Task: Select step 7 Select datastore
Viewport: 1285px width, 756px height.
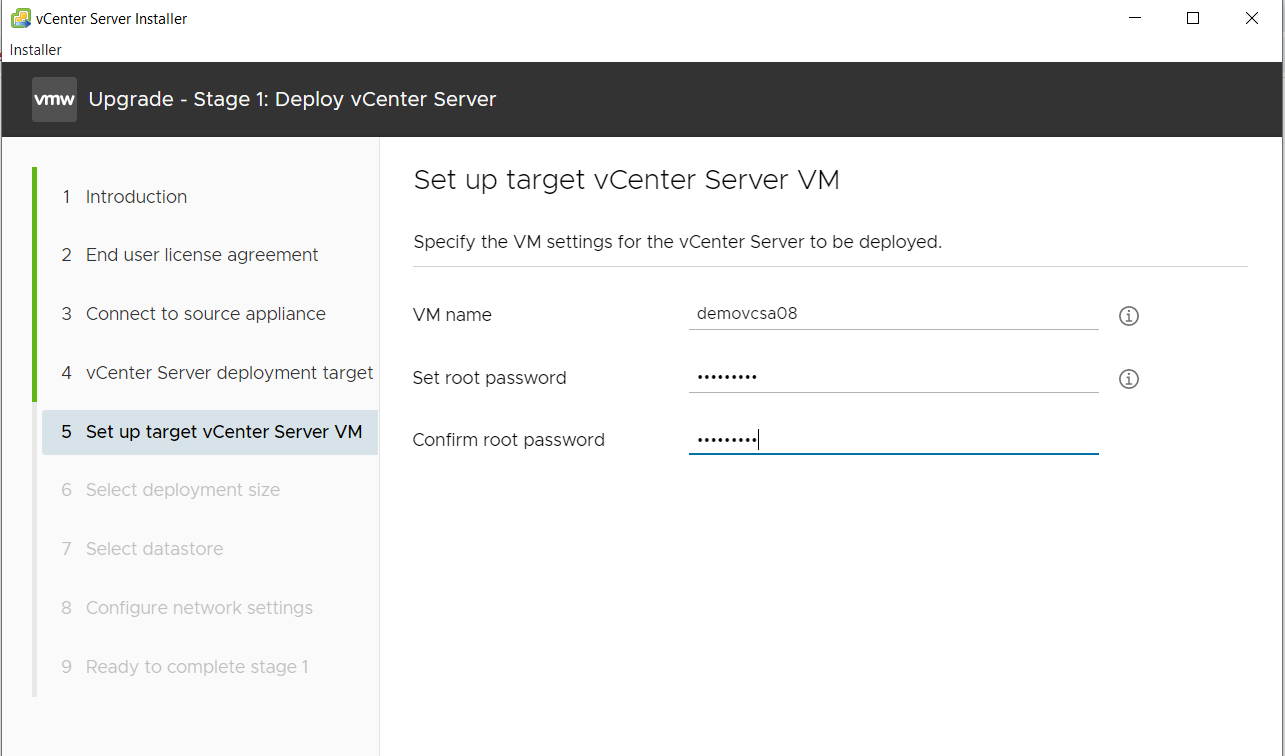Action: coord(142,549)
